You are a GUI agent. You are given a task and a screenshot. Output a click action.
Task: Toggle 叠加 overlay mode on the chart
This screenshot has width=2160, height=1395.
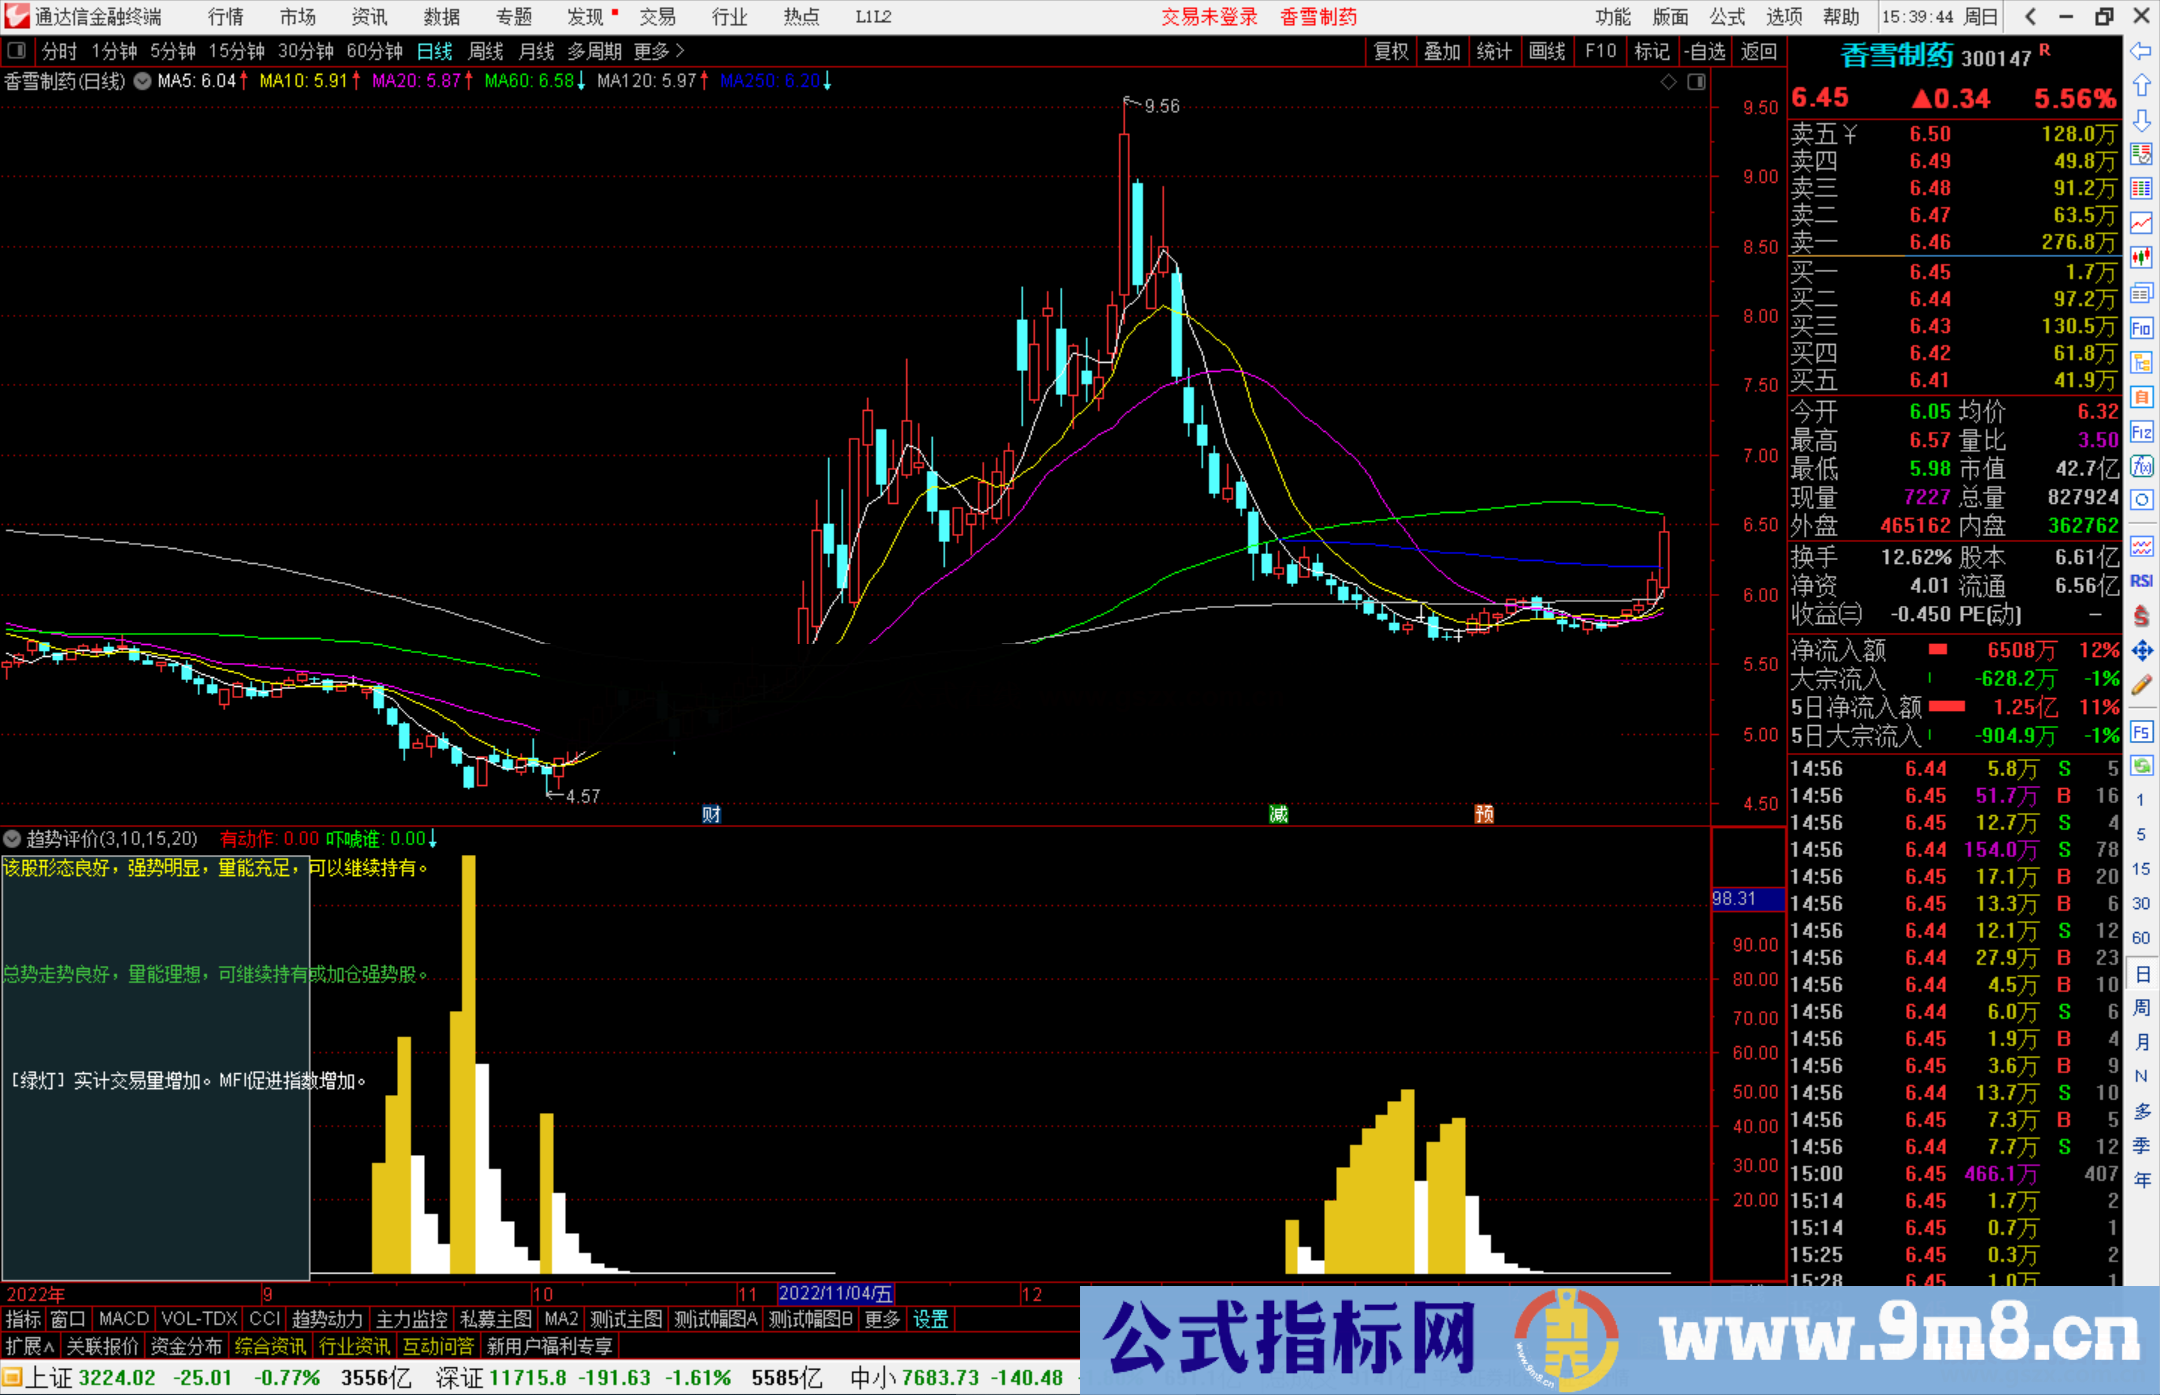1443,51
